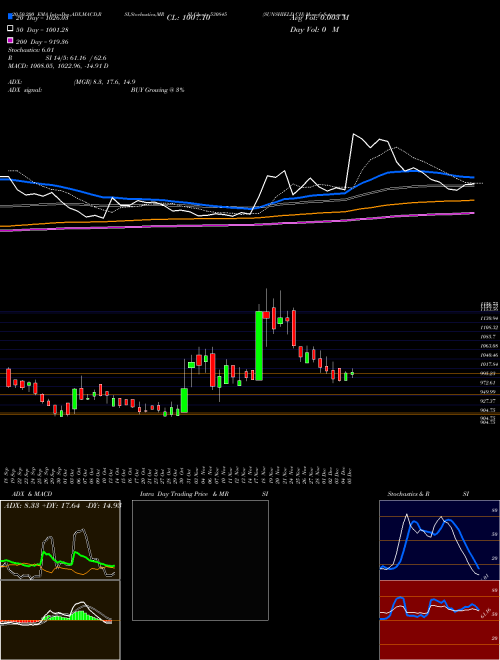Viewport: 500px width, 660px height.
Task: Click the blue Stochastics chart panel
Action: [x=439, y=540]
